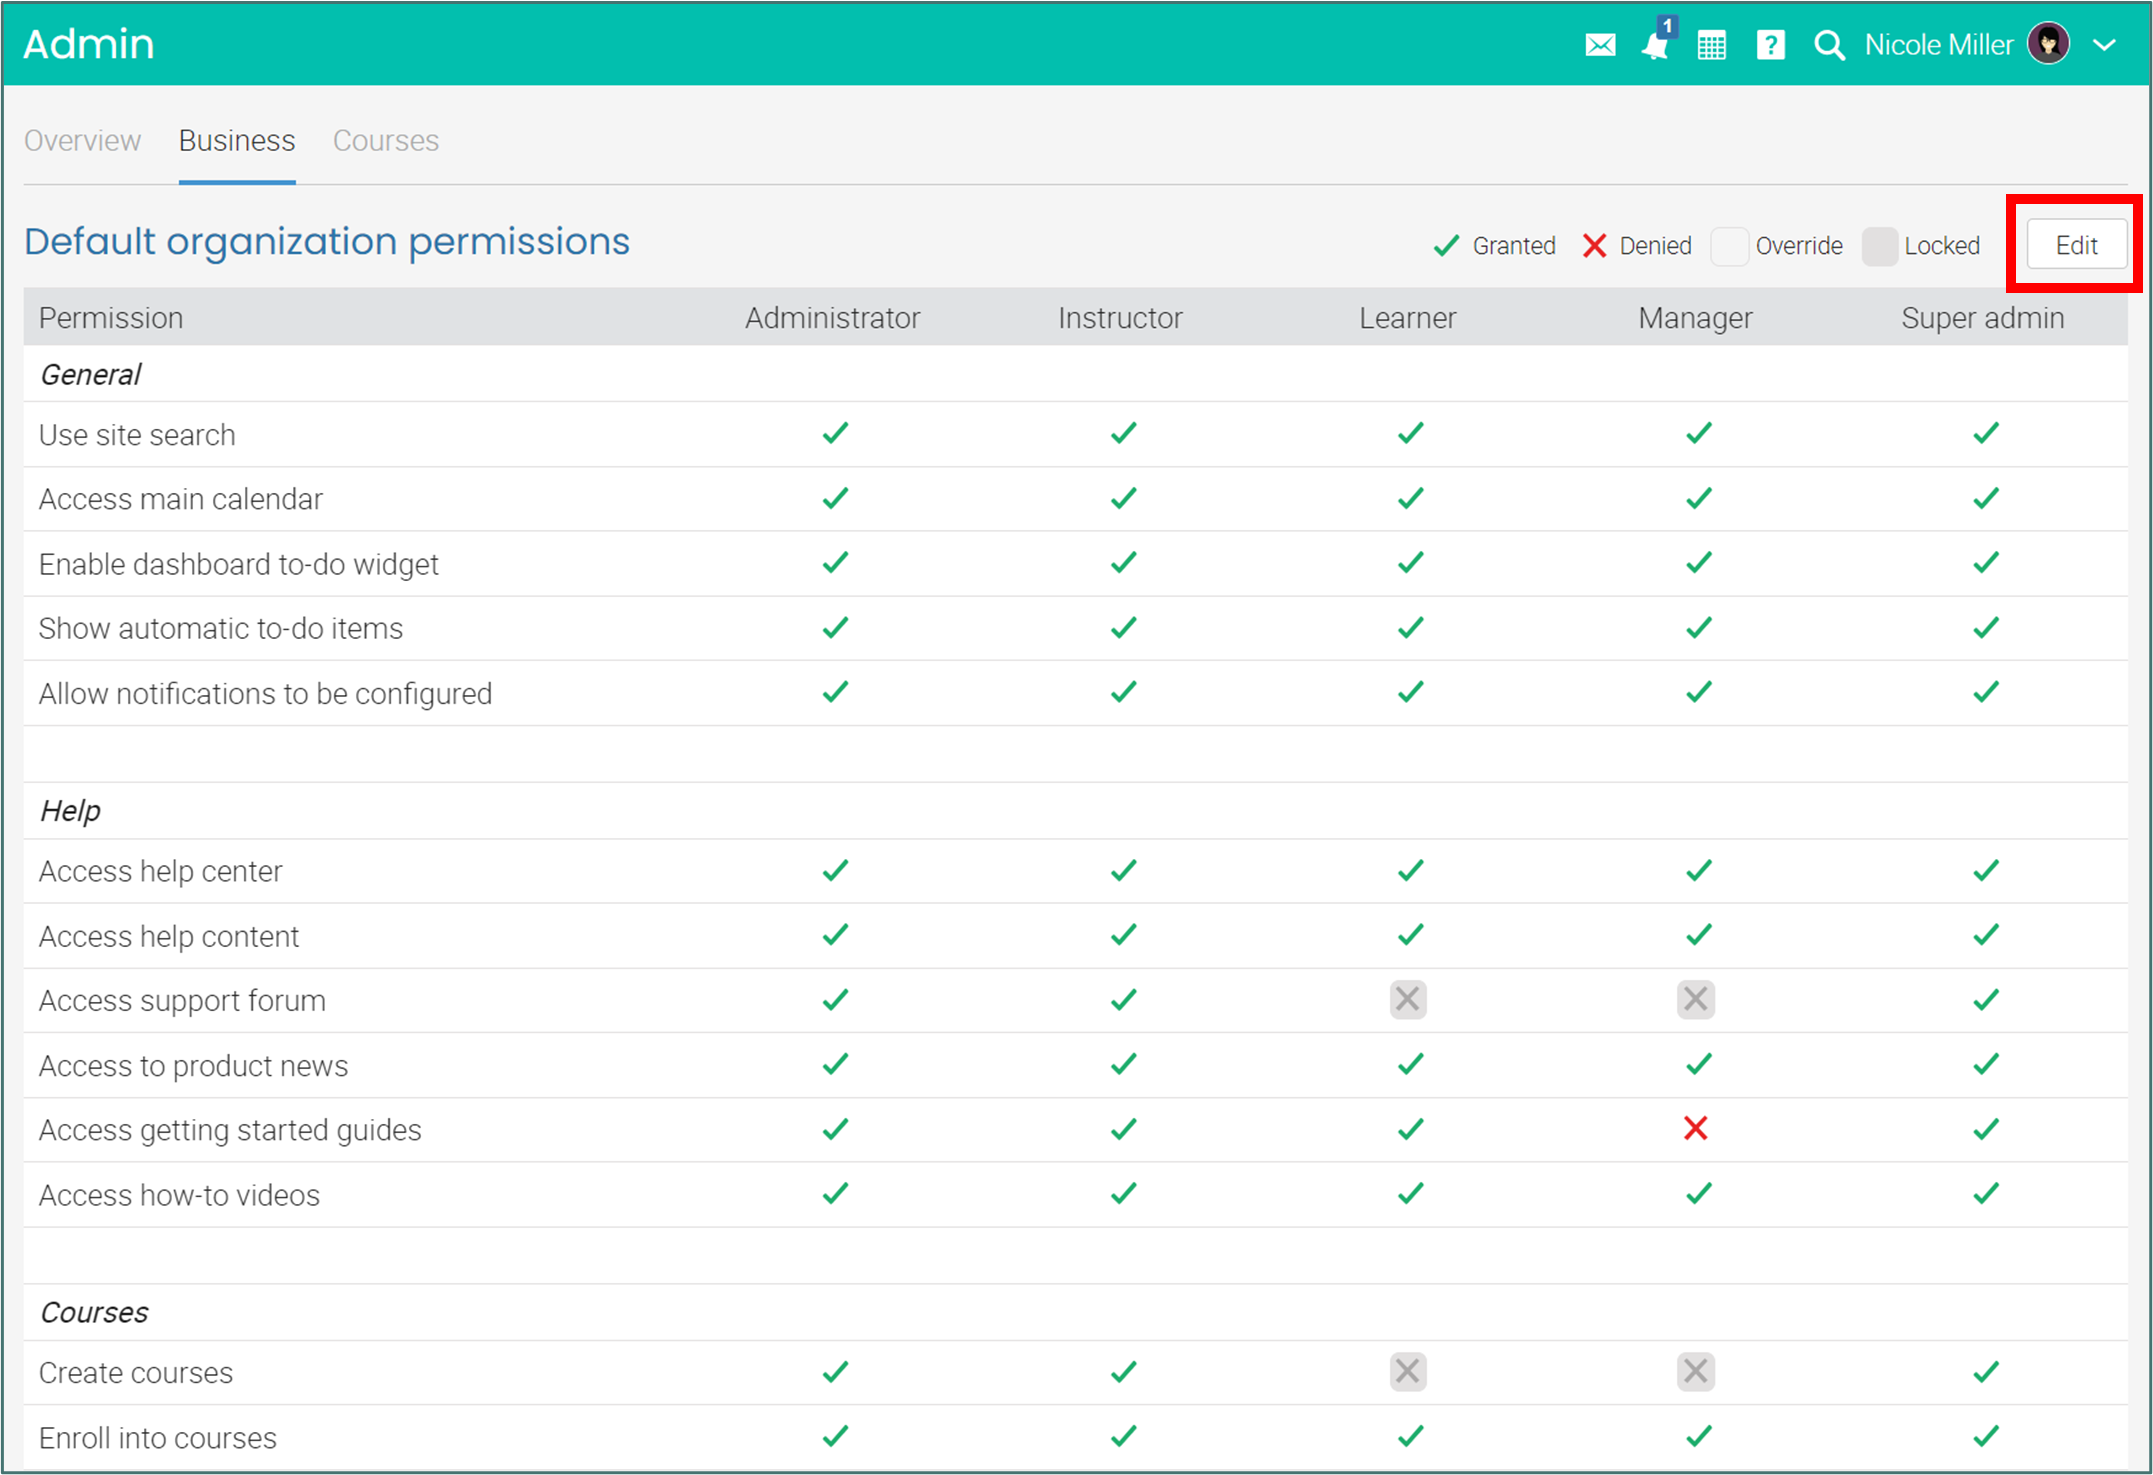Click the Super admin column header
The width and height of the screenshot is (2153, 1475).
pyautogui.click(x=1982, y=318)
